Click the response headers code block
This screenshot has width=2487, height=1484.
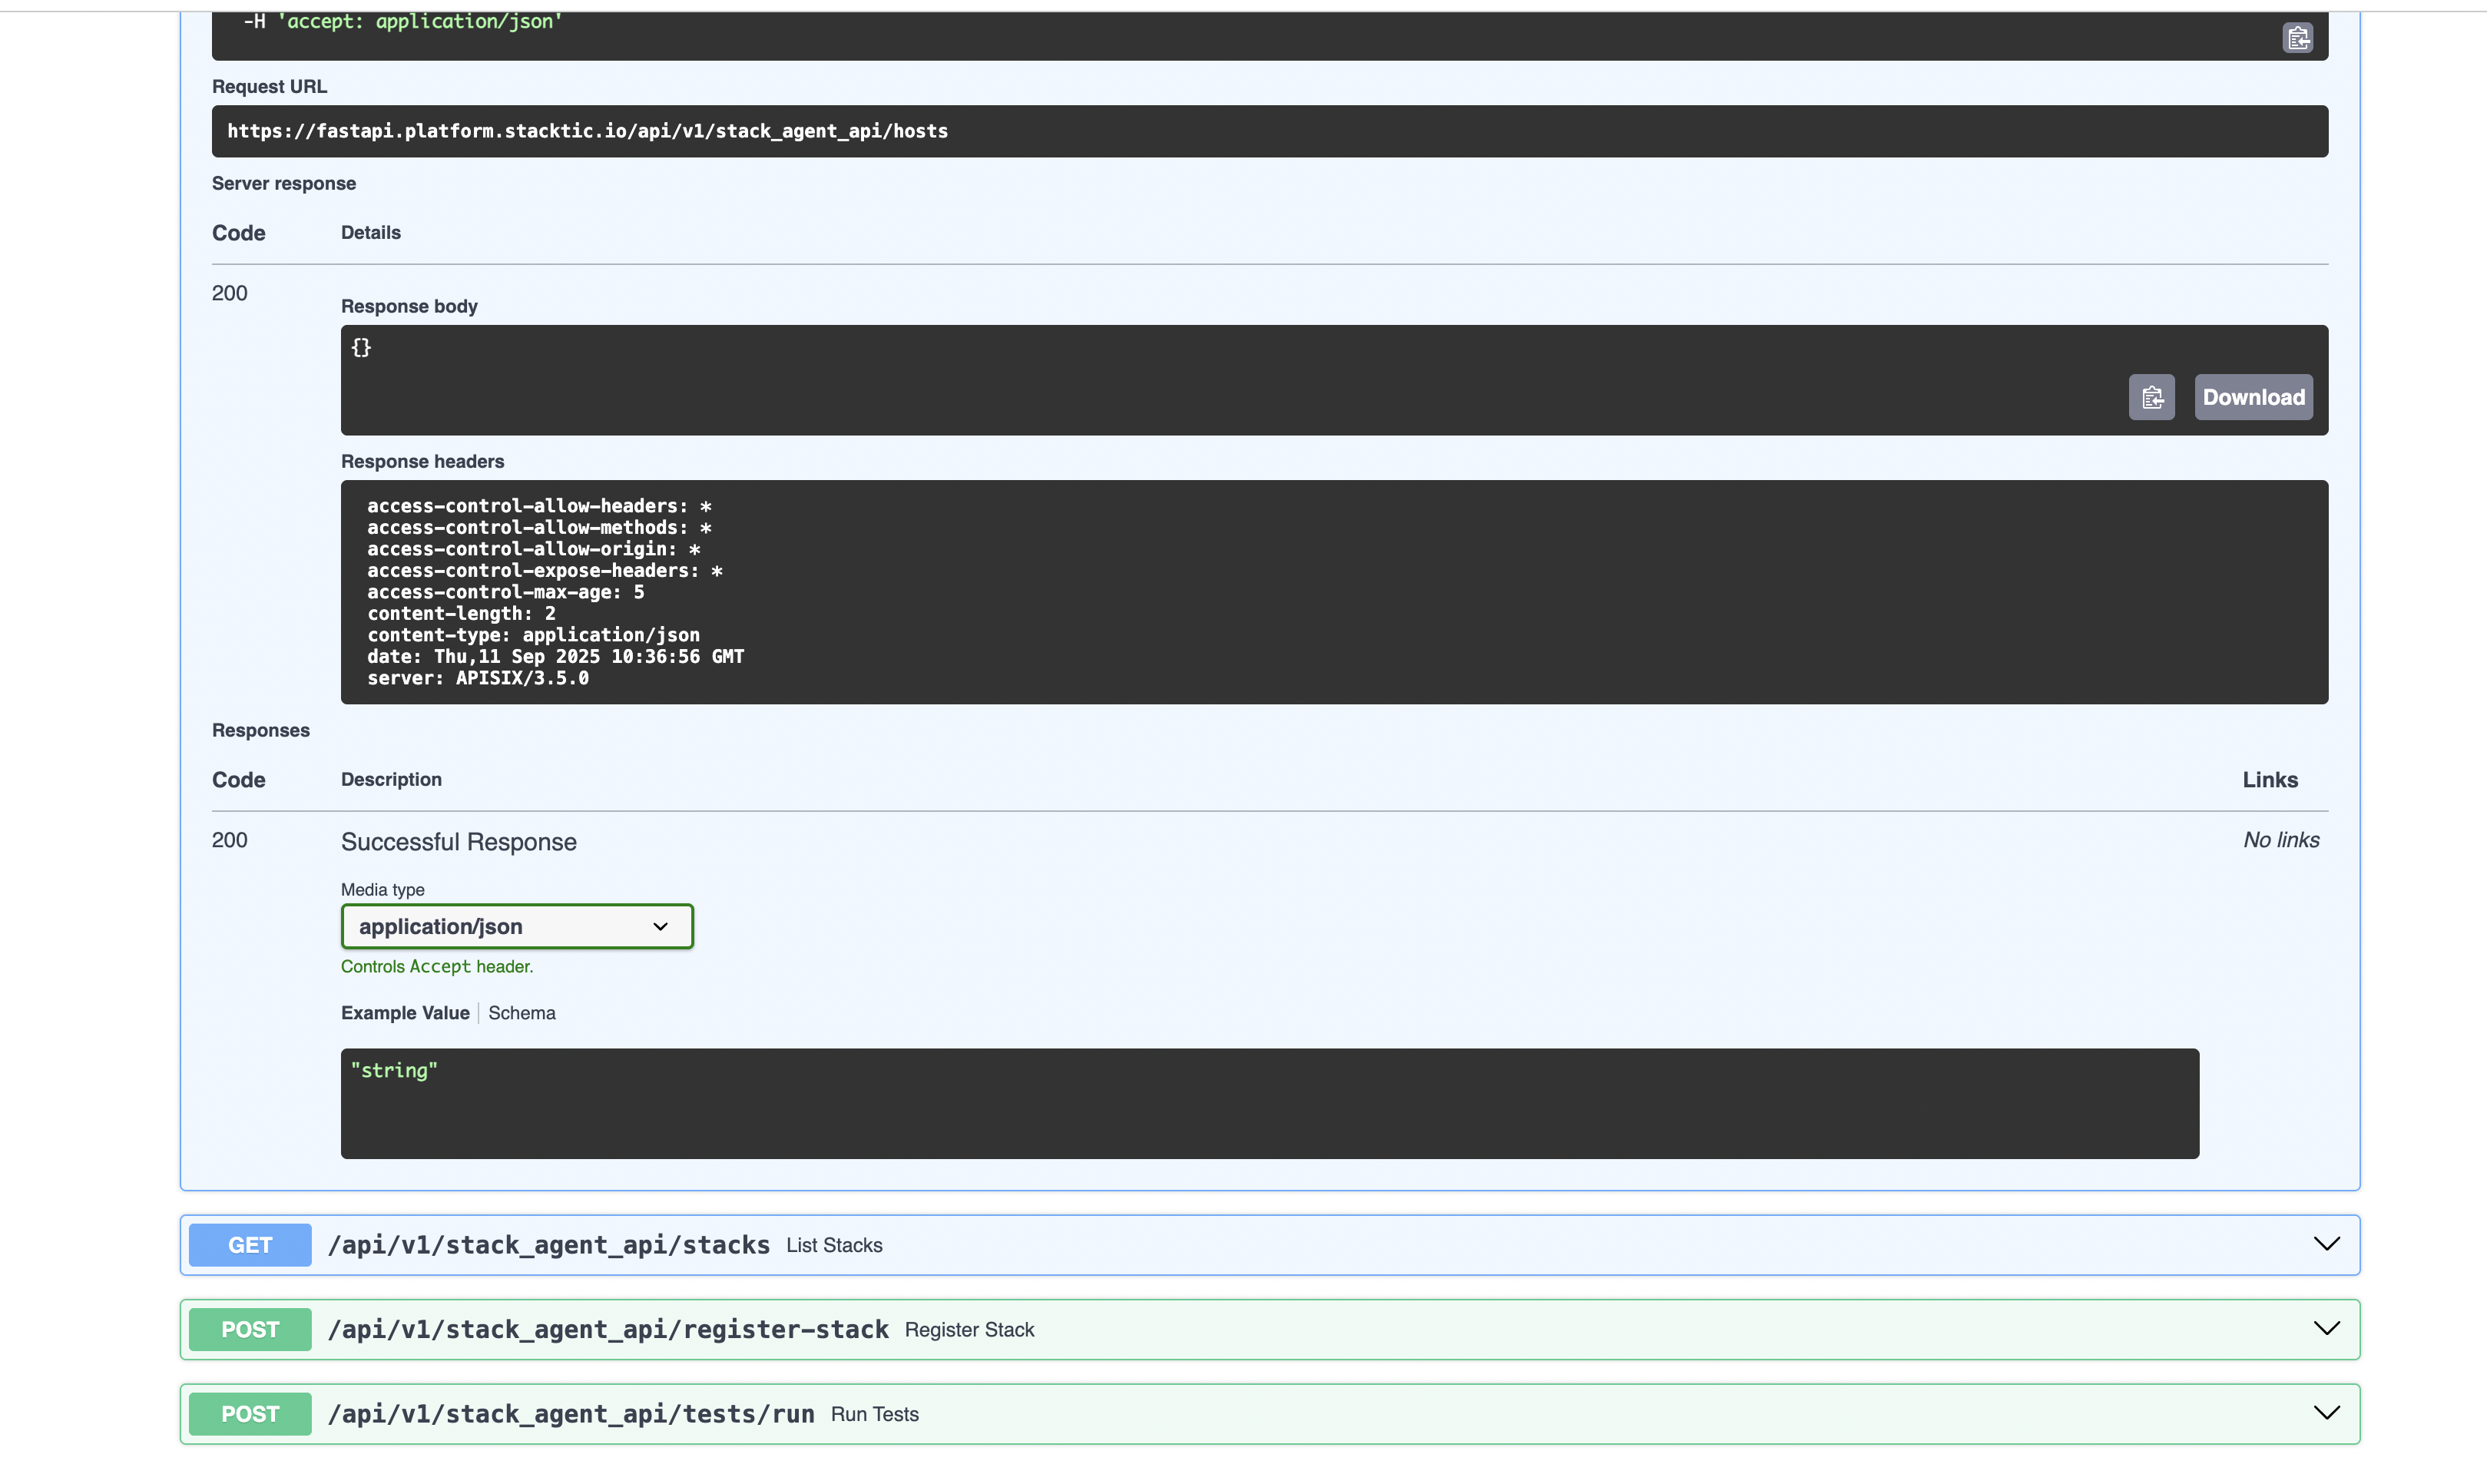coord(1333,592)
